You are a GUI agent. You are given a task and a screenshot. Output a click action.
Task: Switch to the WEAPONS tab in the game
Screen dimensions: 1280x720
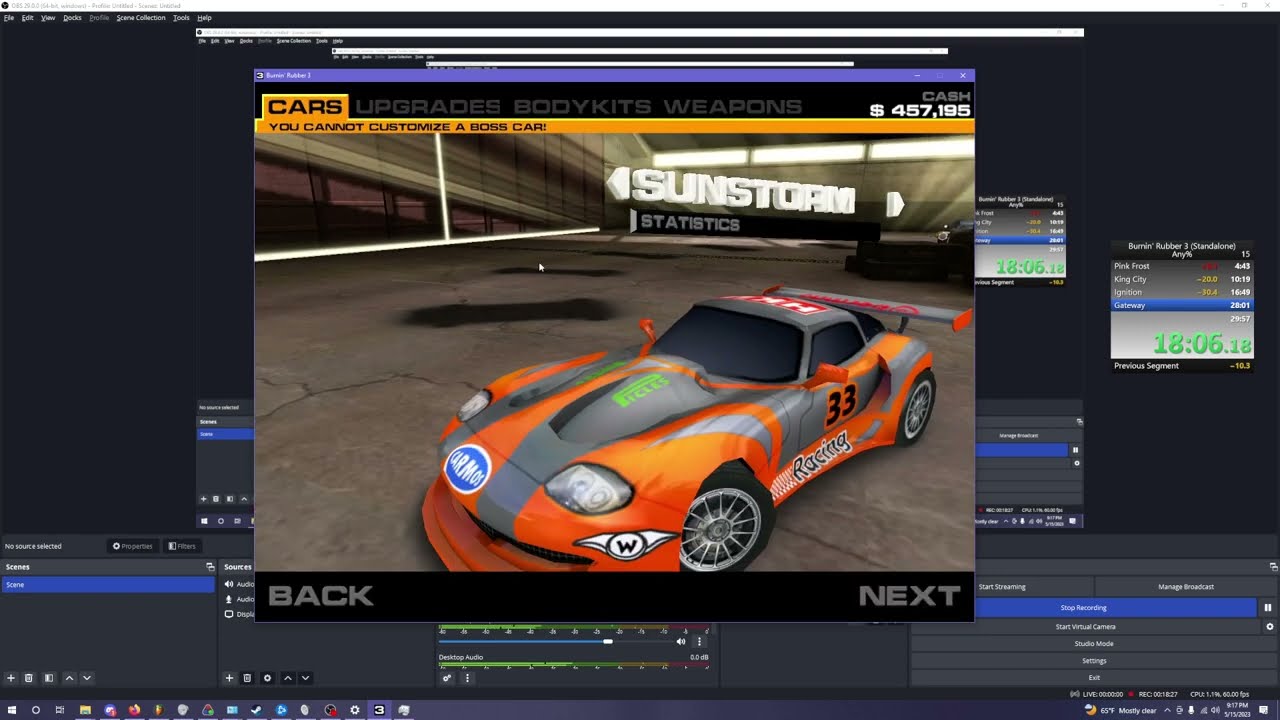pyautogui.click(x=733, y=106)
